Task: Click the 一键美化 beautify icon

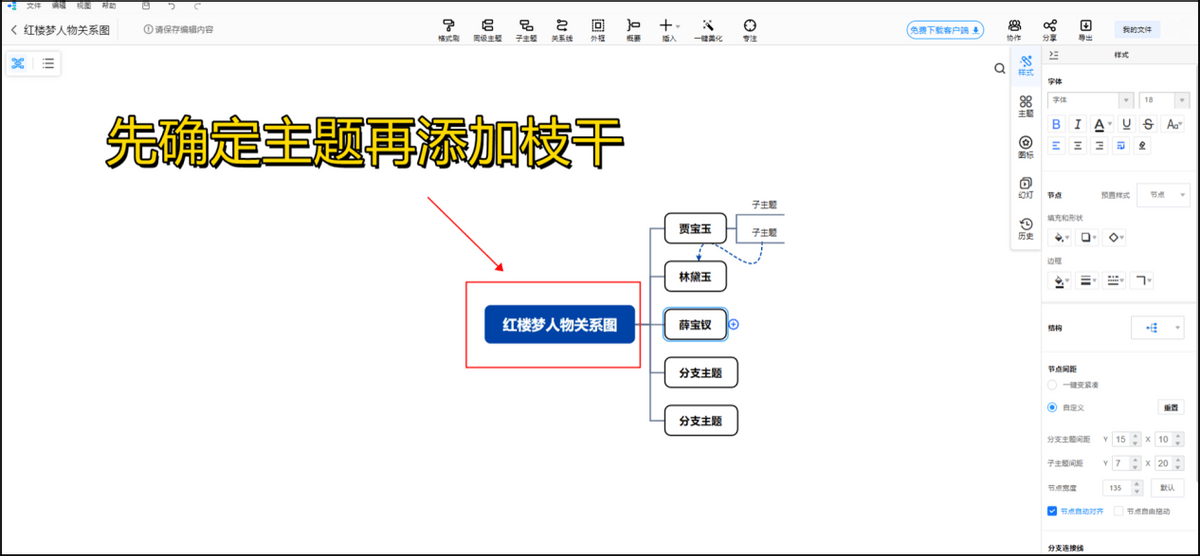Action: (708, 29)
